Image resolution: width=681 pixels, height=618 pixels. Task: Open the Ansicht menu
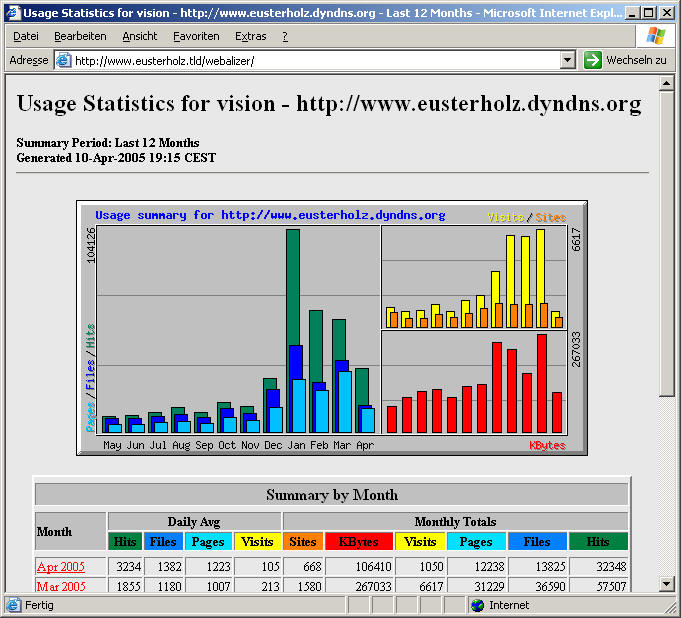click(x=140, y=36)
